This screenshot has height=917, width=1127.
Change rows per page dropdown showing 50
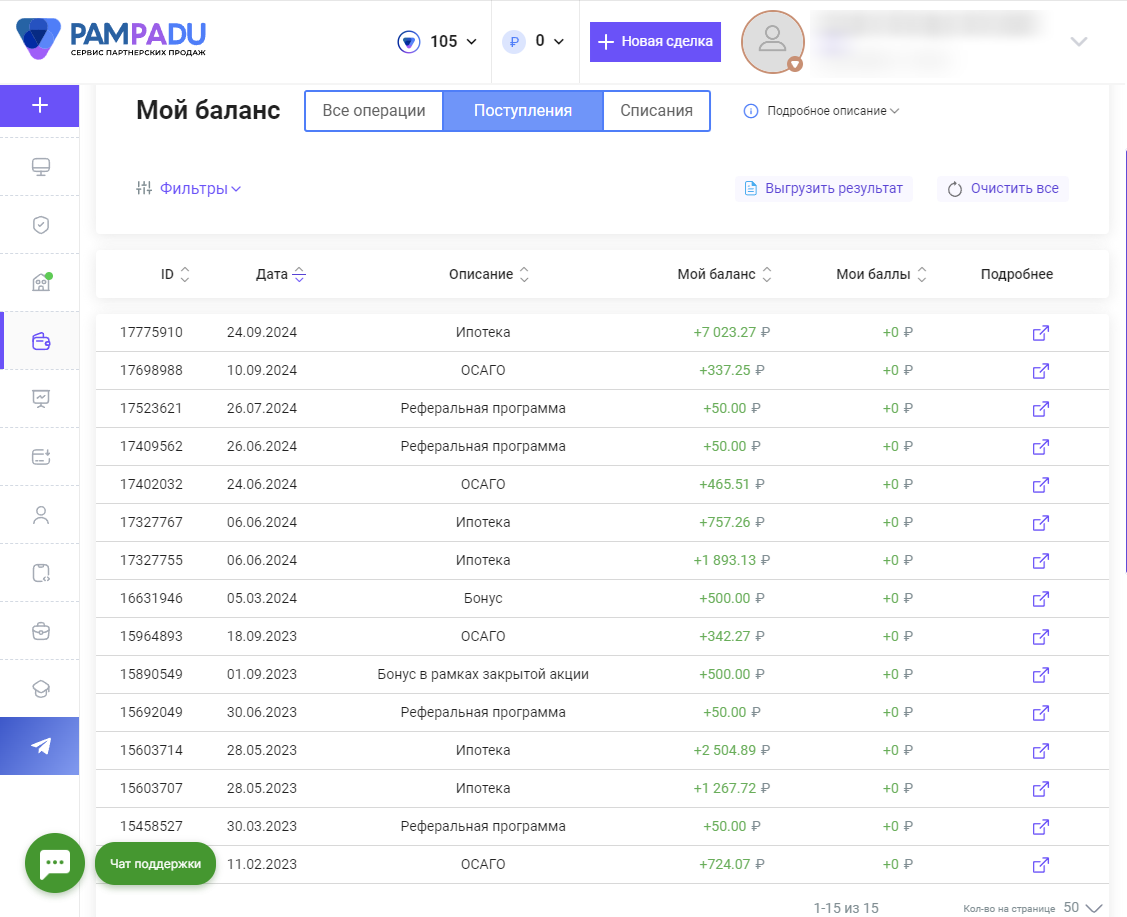[x=1083, y=908]
